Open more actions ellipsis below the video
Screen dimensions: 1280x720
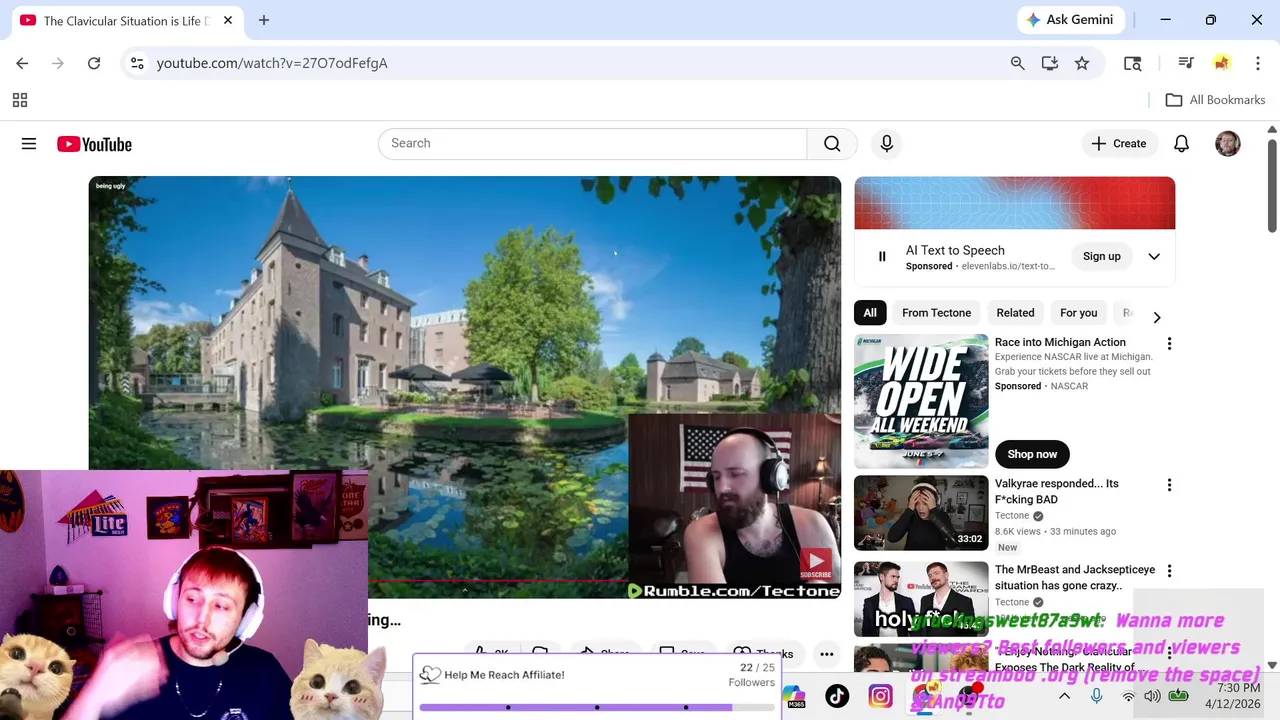[x=827, y=655]
